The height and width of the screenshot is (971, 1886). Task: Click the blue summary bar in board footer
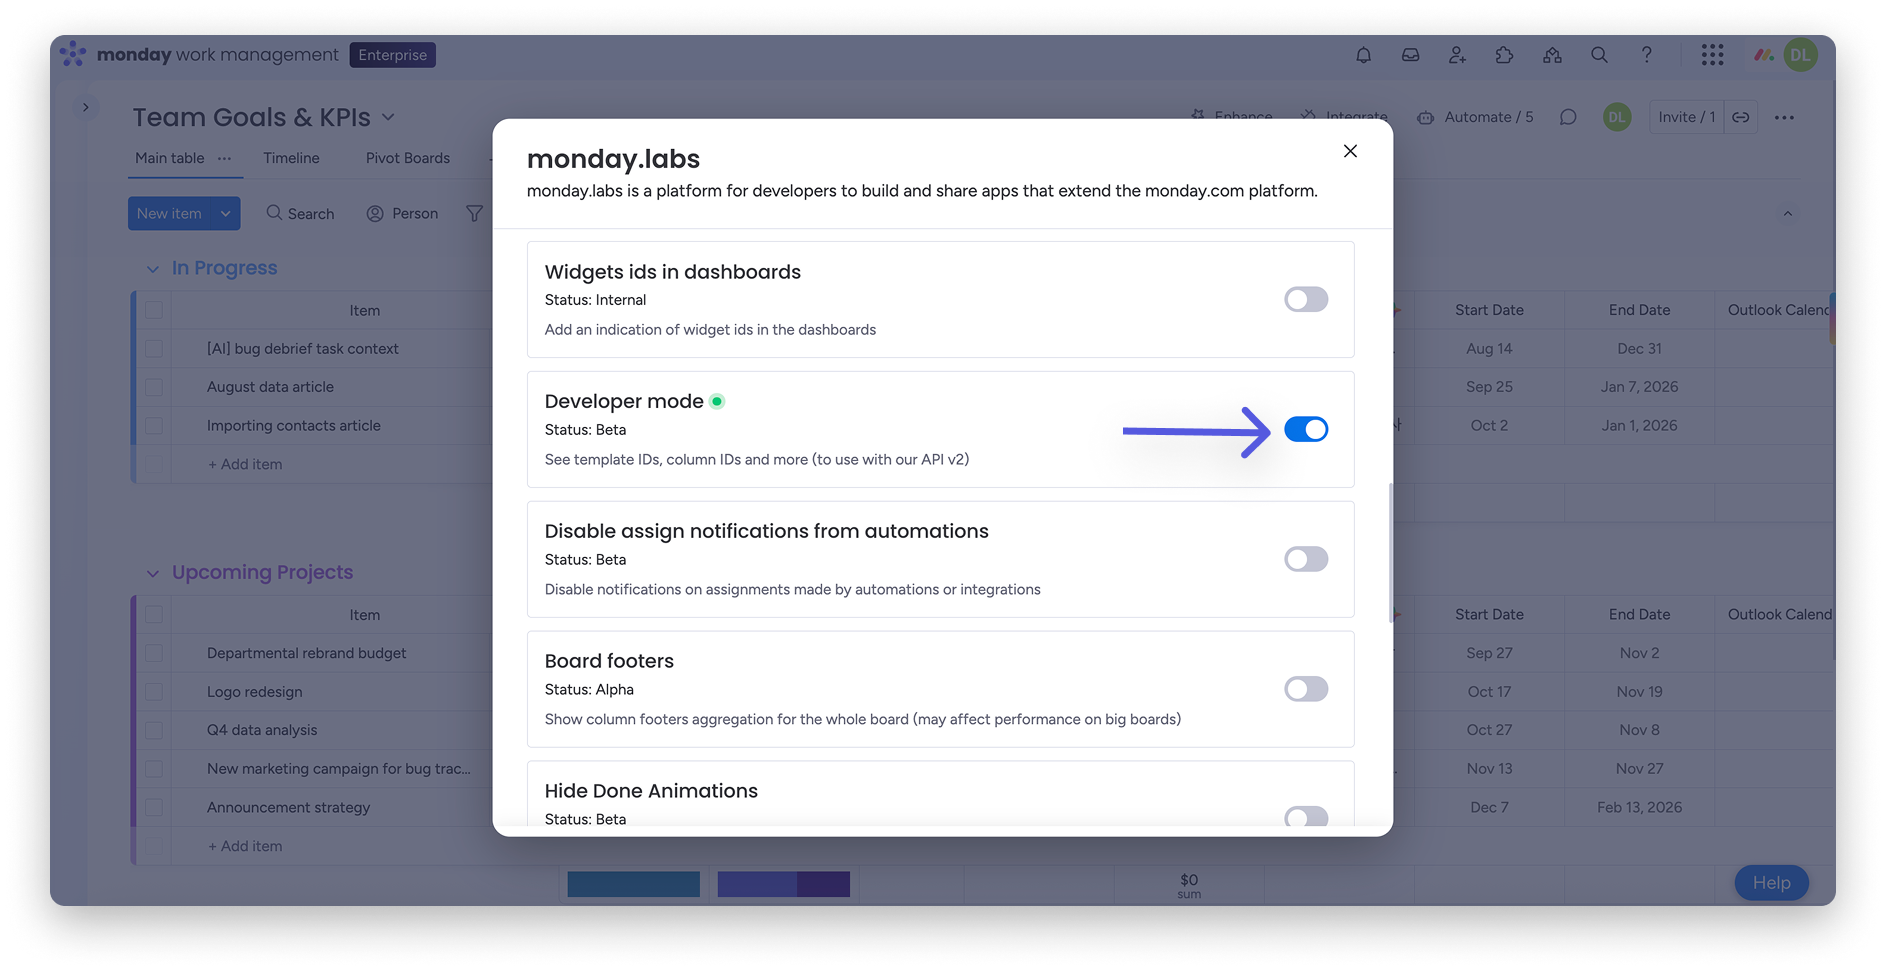click(634, 884)
